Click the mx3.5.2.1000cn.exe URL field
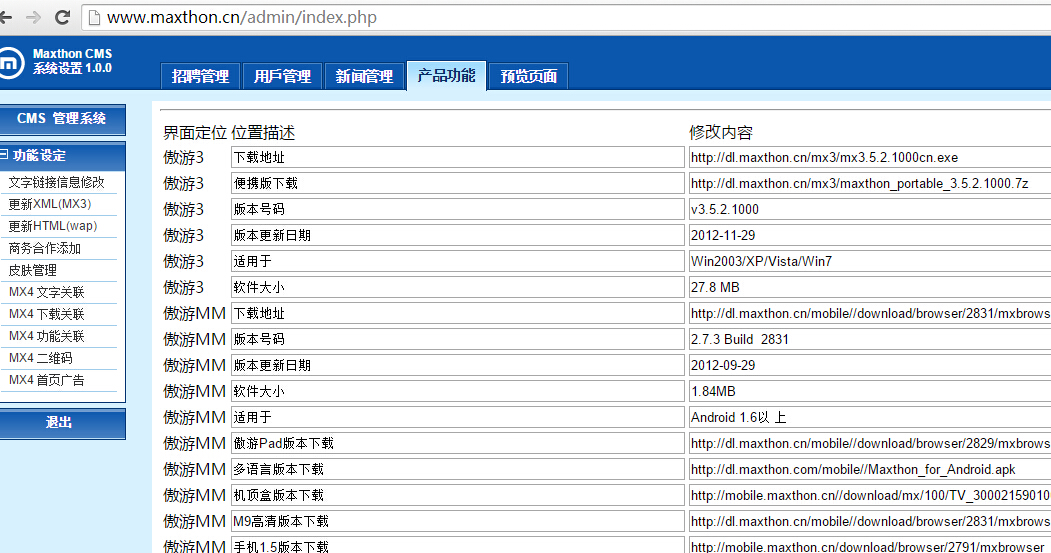The width and height of the screenshot is (1051, 553). tap(869, 158)
